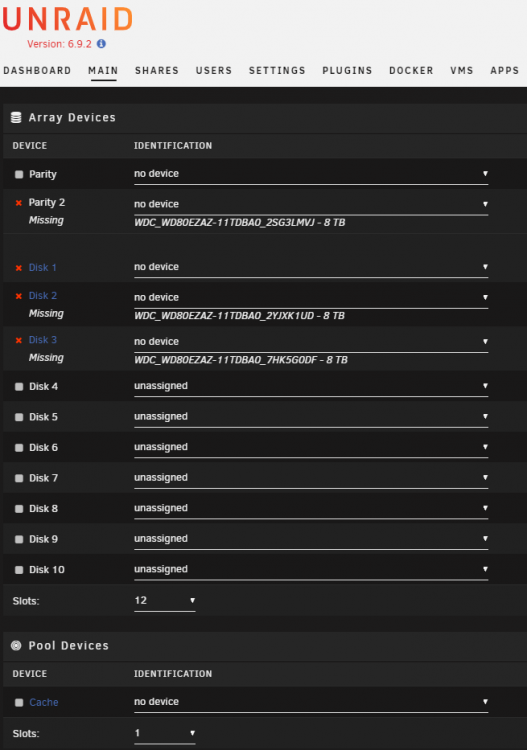Image resolution: width=527 pixels, height=750 pixels.
Task: Click the grey status square beside Disk 10
Action: tap(19, 570)
